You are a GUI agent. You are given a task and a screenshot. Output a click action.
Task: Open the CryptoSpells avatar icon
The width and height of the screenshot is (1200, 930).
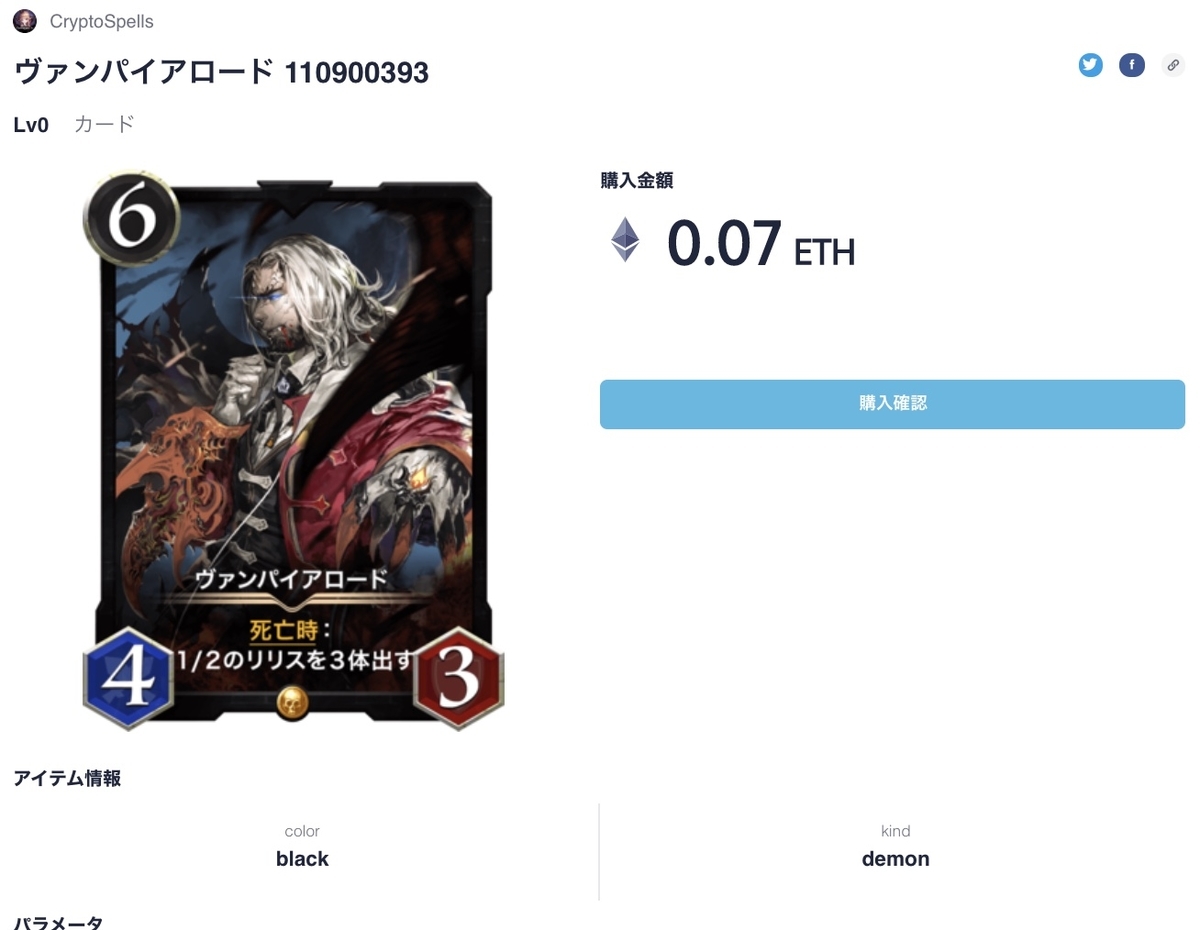coord(25,20)
